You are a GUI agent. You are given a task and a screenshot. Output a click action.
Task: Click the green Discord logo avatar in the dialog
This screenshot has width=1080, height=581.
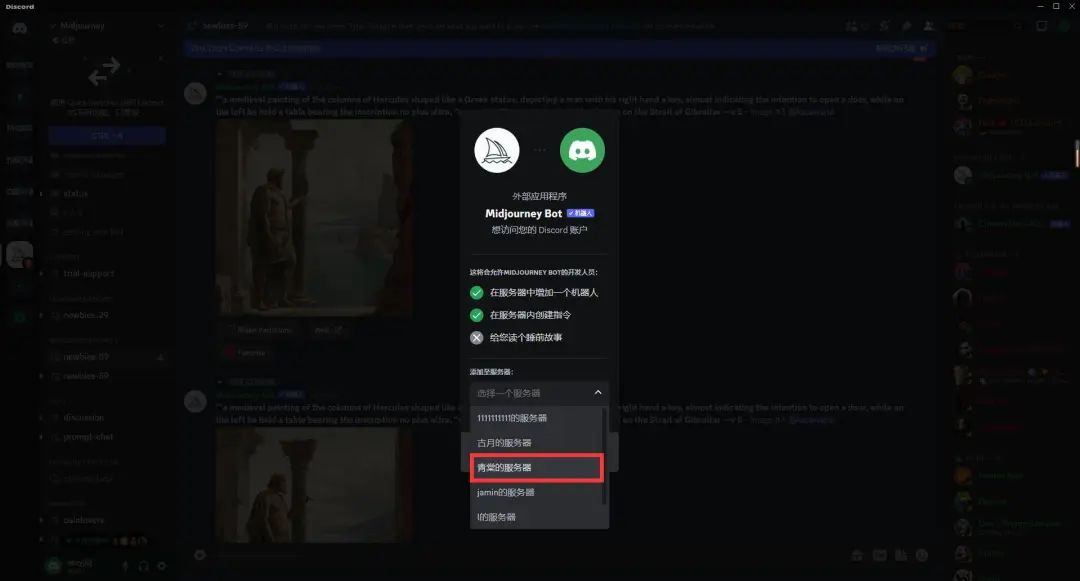coord(582,151)
